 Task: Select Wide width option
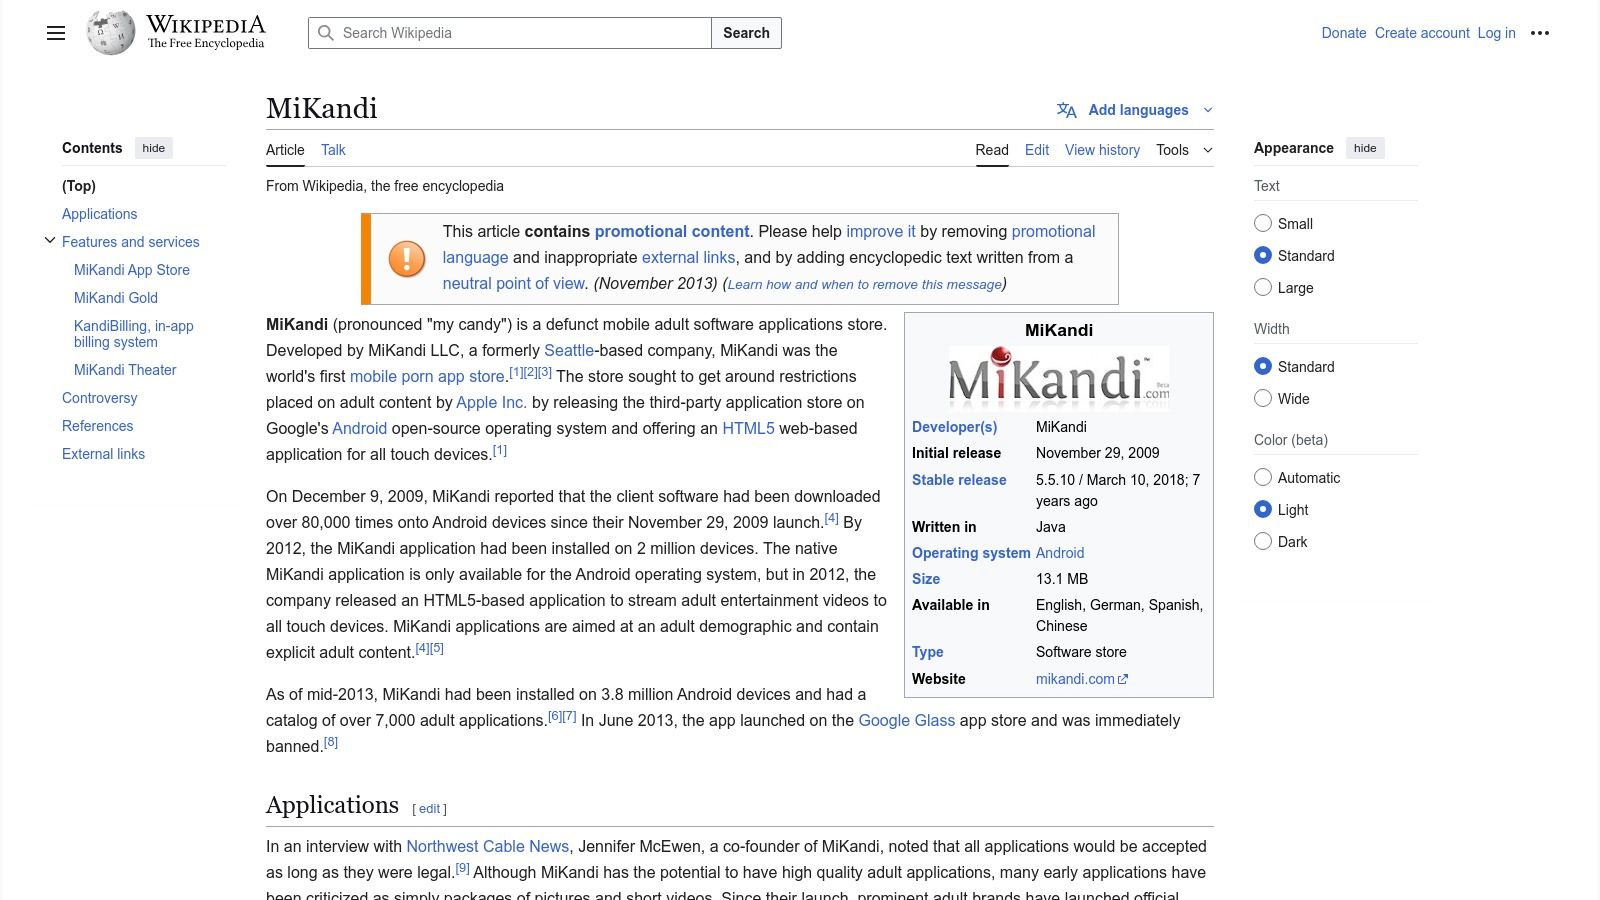coord(1263,399)
